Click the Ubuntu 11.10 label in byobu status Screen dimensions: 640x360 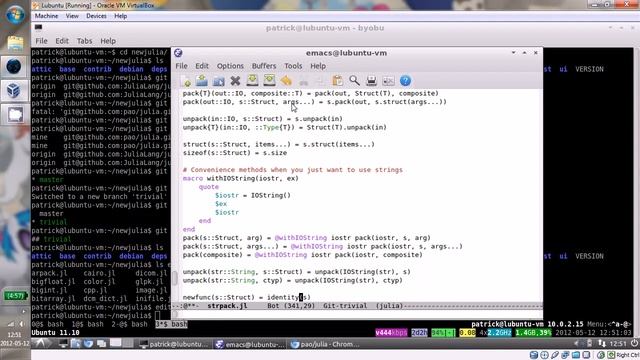(x=55, y=333)
